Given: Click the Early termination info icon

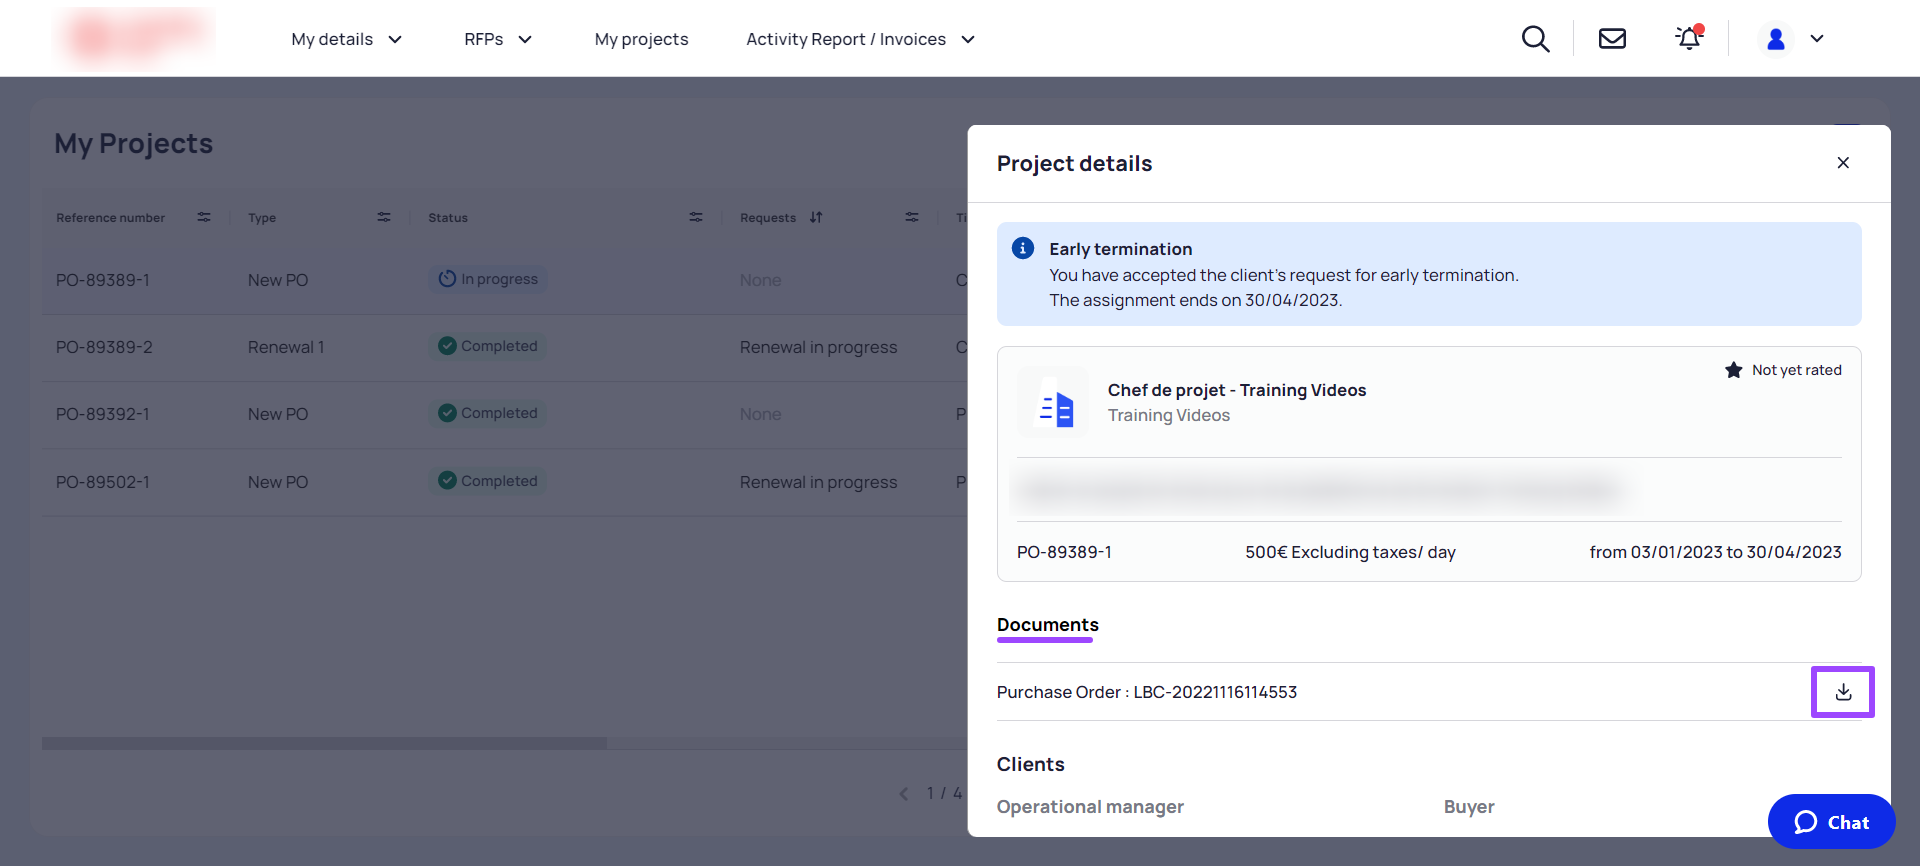Looking at the screenshot, I should click(1023, 248).
